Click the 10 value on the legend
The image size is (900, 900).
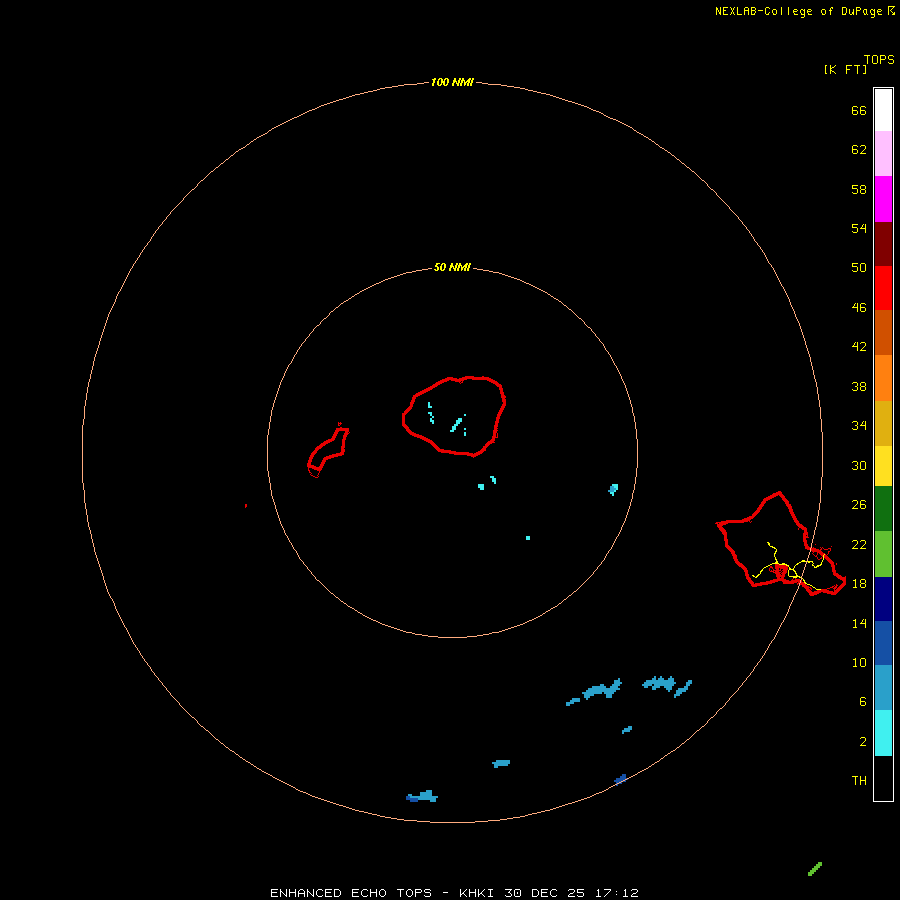pos(859,662)
